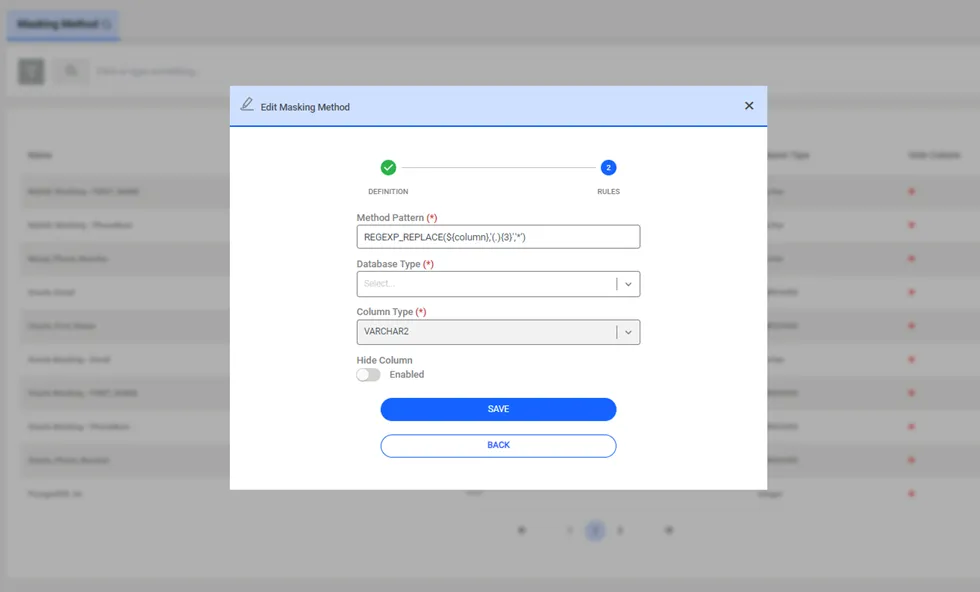Click the "RULES" step label
This screenshot has width=980, height=592.
(608, 191)
